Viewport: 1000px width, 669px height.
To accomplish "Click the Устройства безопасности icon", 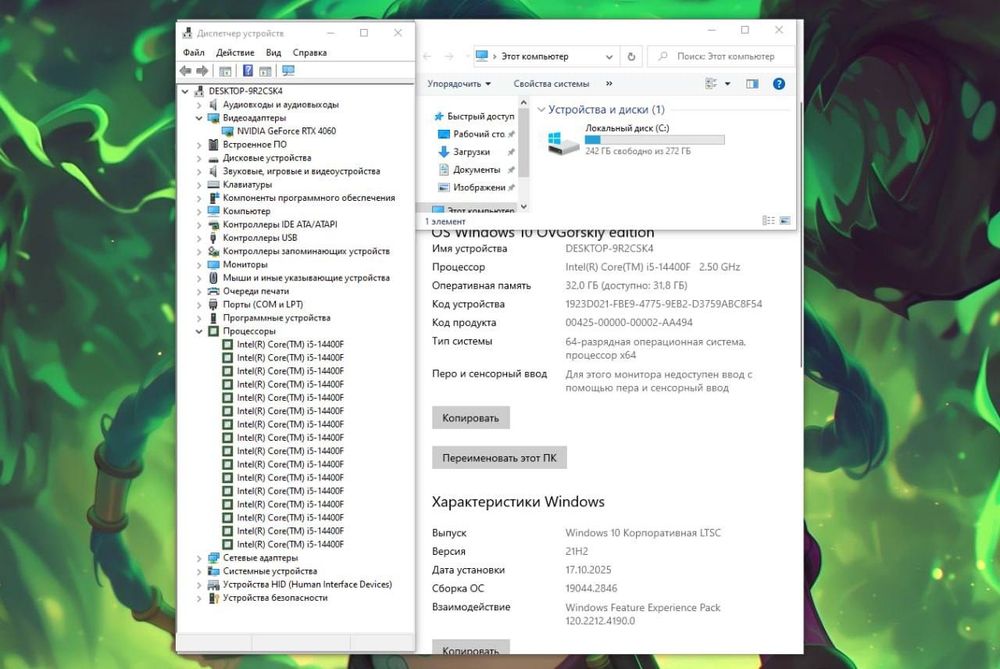I will 213,598.
